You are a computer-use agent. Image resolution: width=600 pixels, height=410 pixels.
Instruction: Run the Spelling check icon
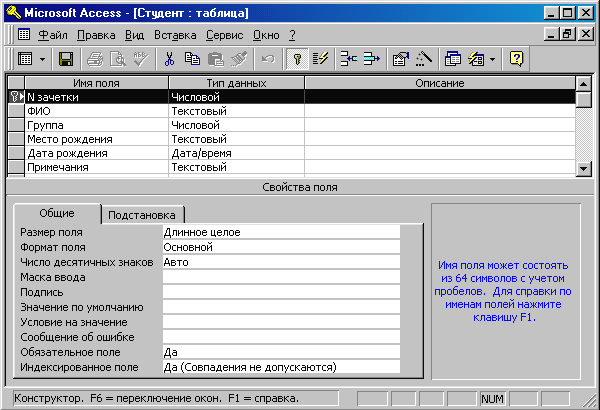point(140,59)
